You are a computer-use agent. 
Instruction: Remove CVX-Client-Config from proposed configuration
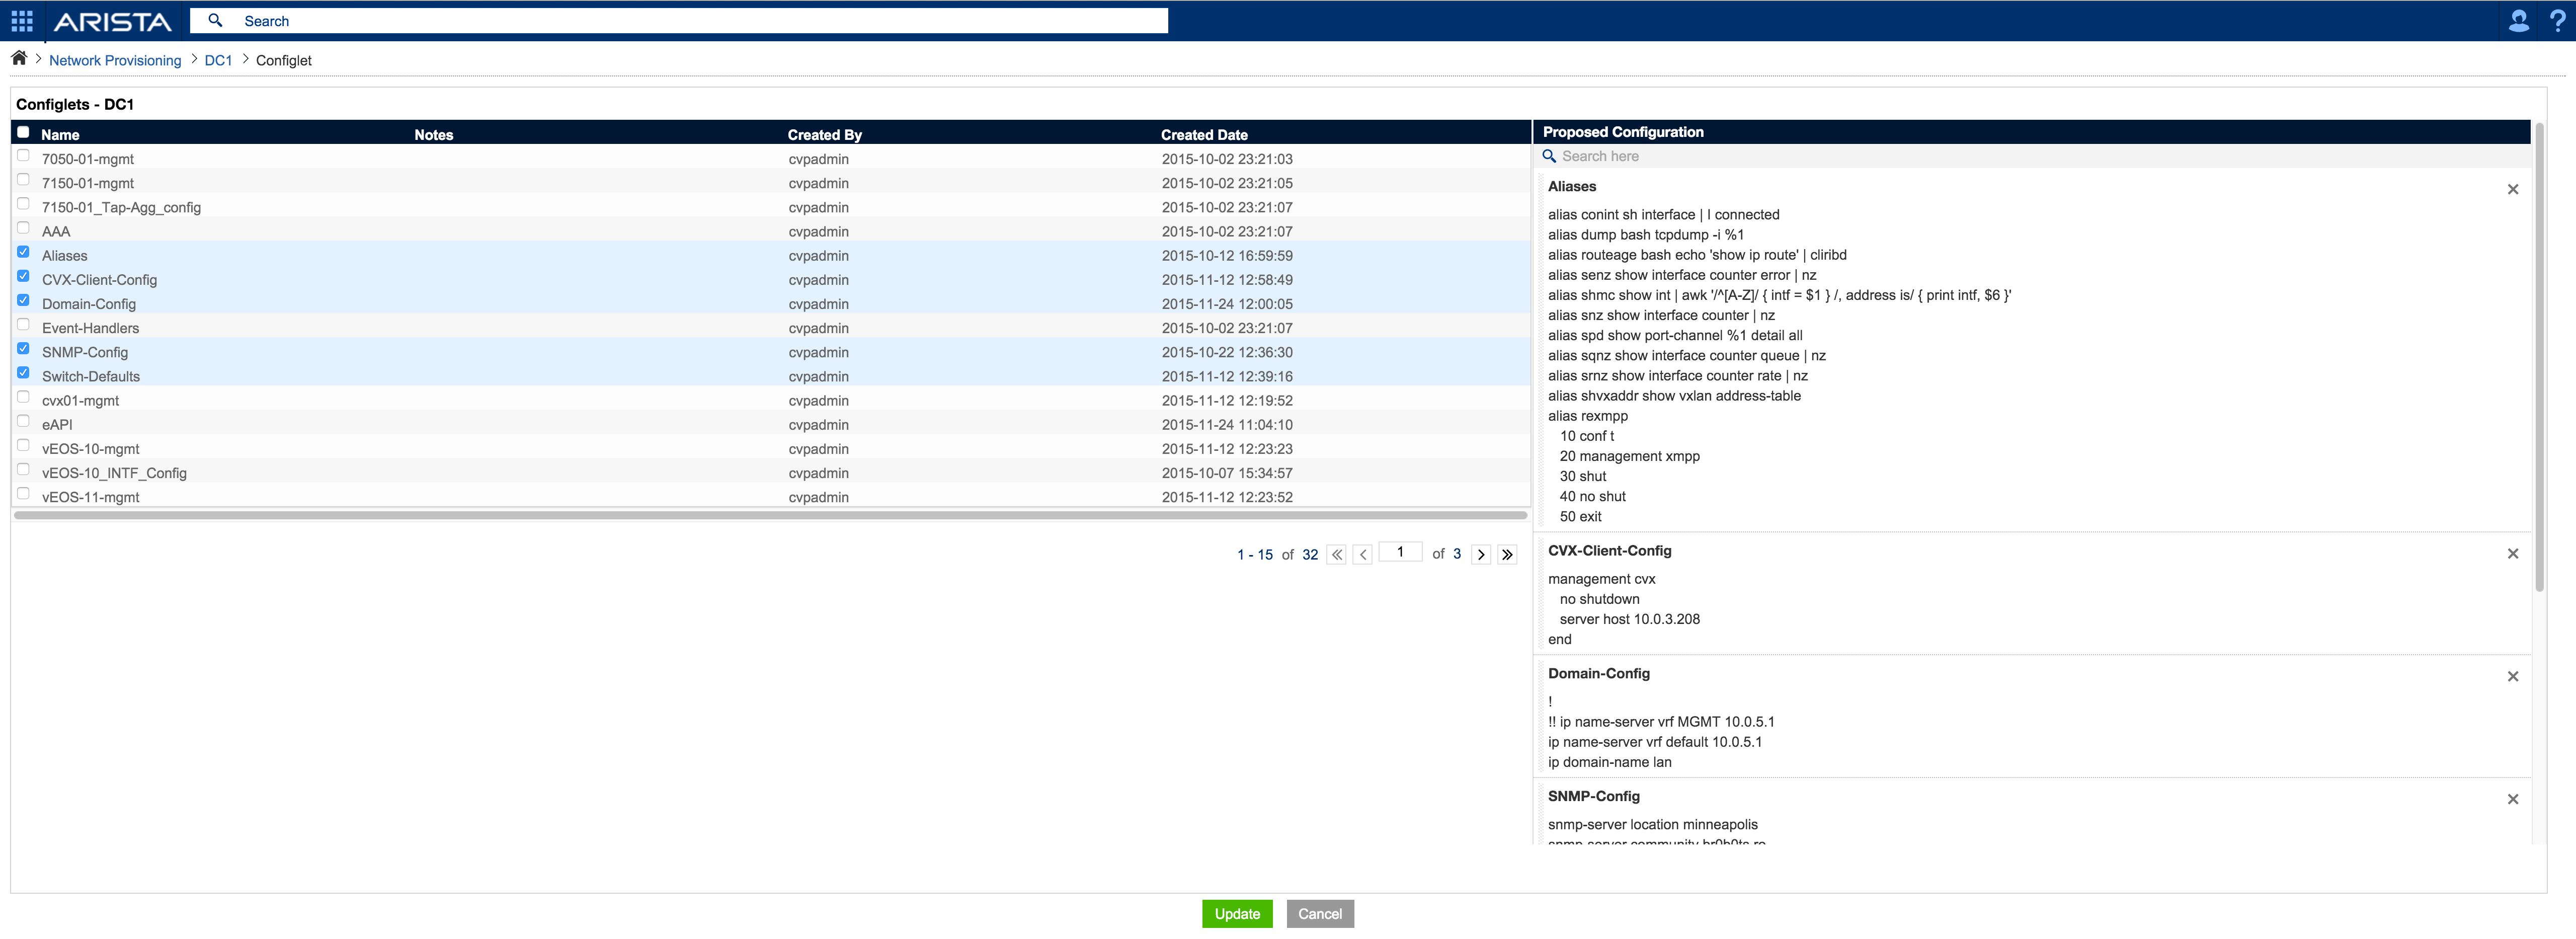point(2512,554)
